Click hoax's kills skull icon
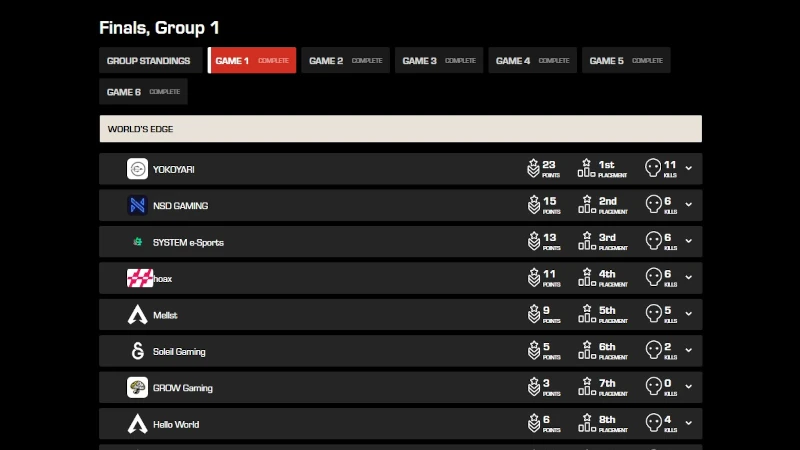The image size is (800, 450). point(654,277)
